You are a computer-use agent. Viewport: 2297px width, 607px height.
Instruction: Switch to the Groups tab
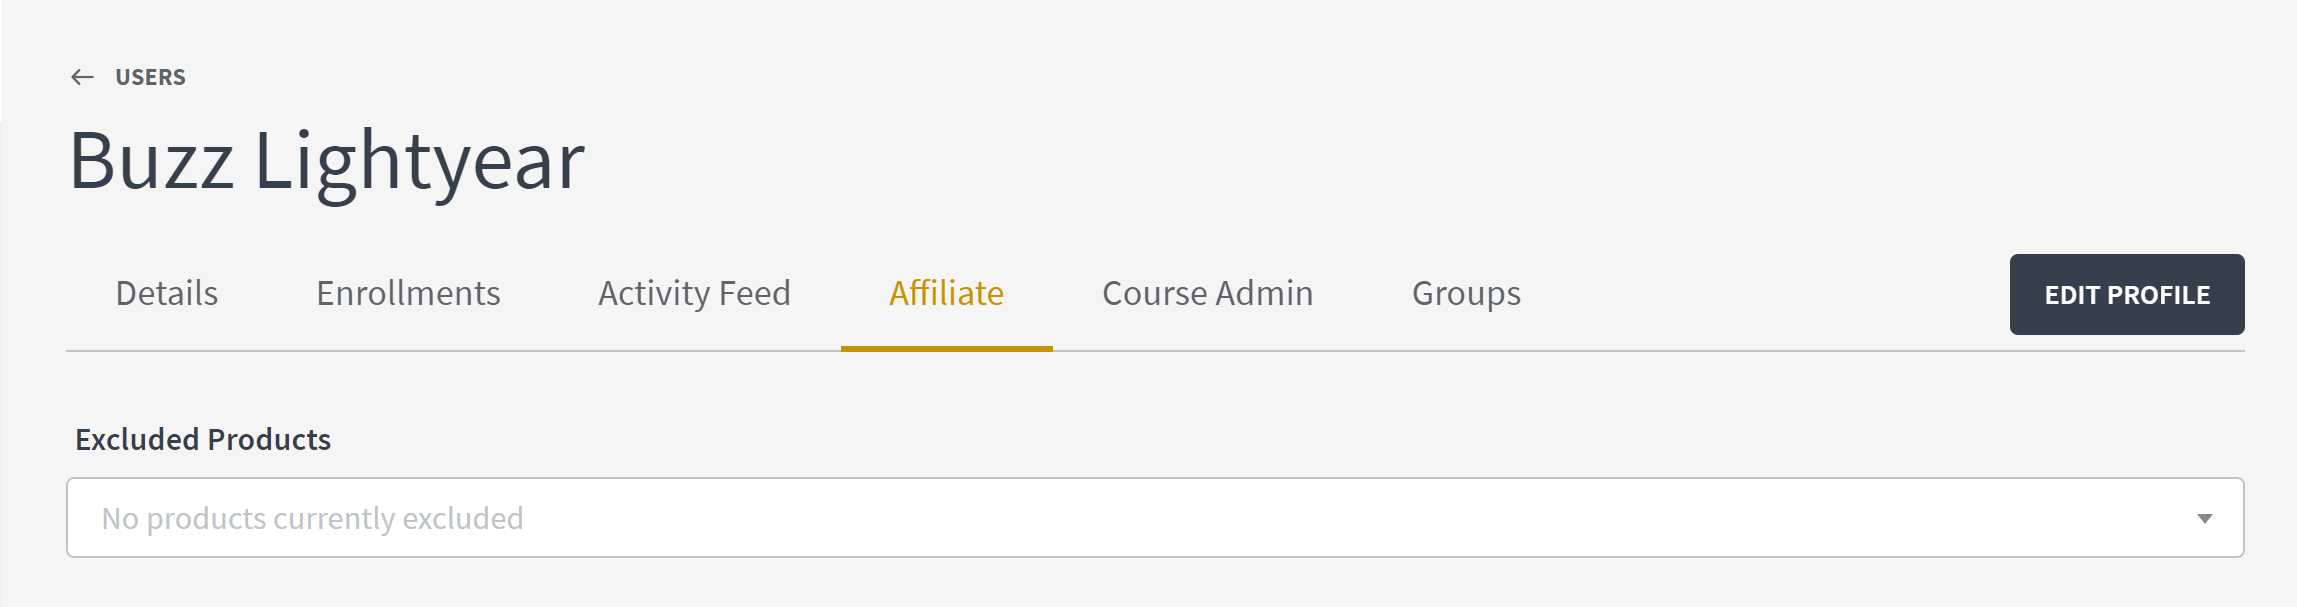click(x=1466, y=293)
